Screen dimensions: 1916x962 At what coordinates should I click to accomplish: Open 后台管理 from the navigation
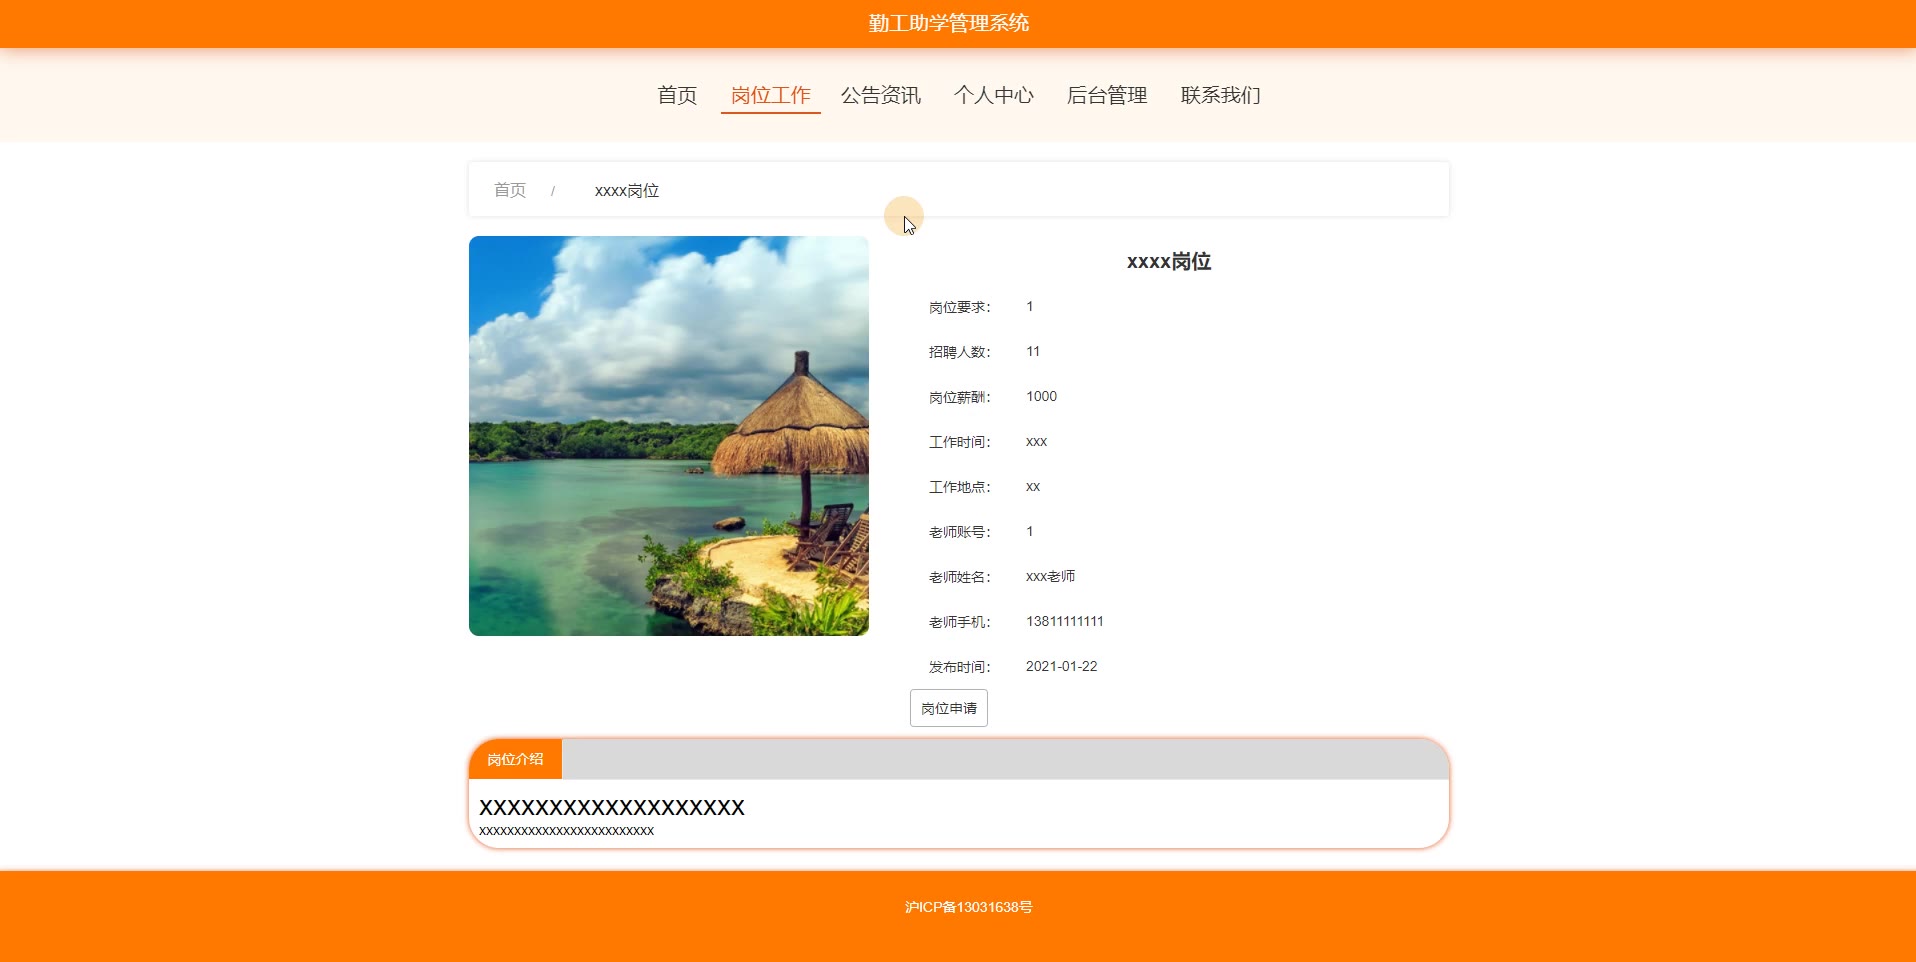[1106, 95]
